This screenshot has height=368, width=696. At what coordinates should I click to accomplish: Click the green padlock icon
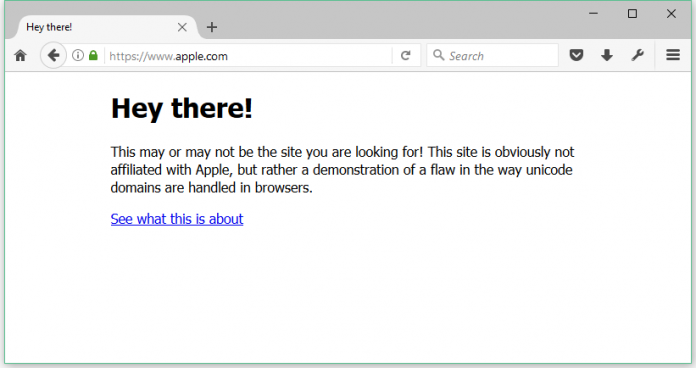pyautogui.click(x=93, y=55)
